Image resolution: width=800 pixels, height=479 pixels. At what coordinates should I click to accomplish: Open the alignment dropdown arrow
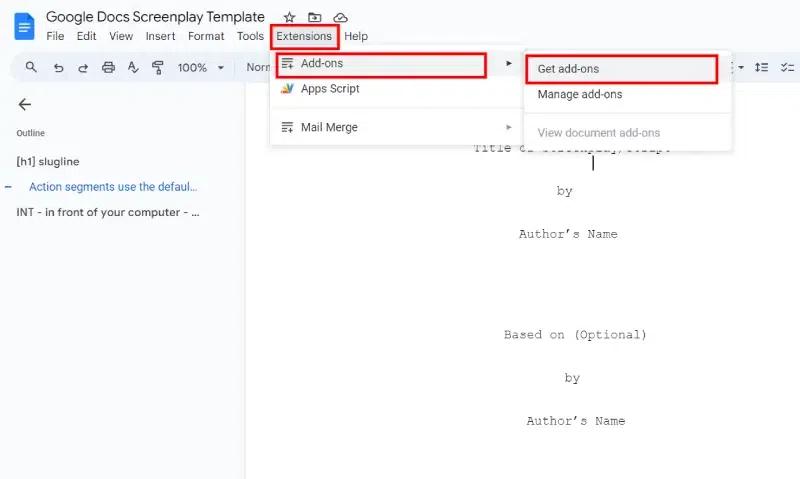(x=741, y=67)
